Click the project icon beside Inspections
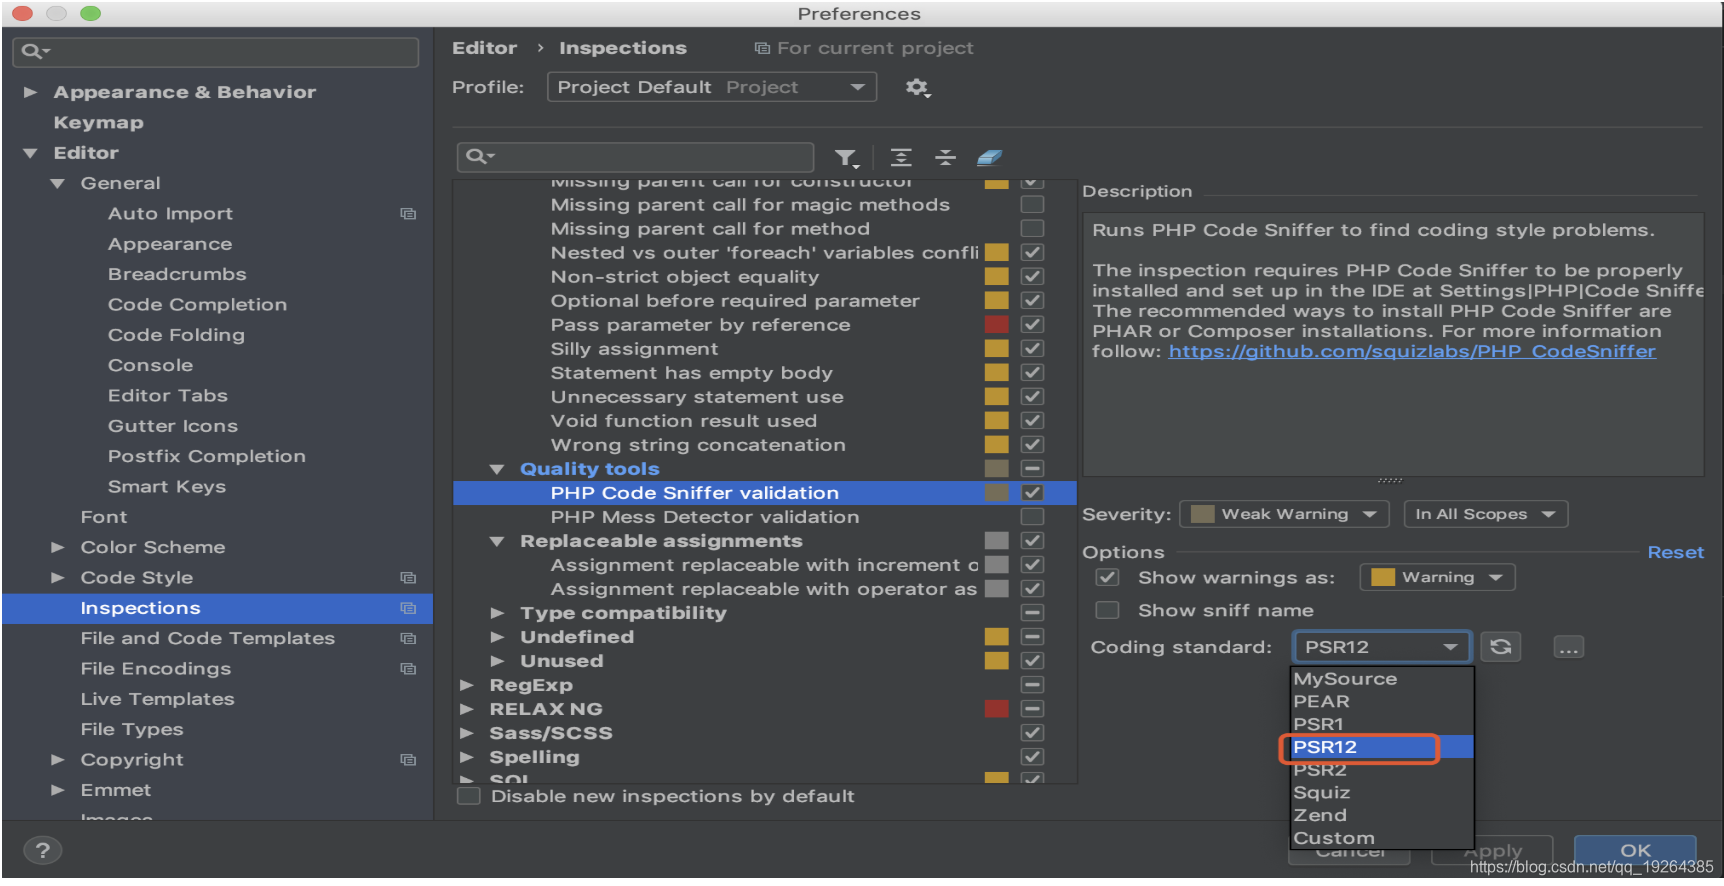 coord(408,608)
